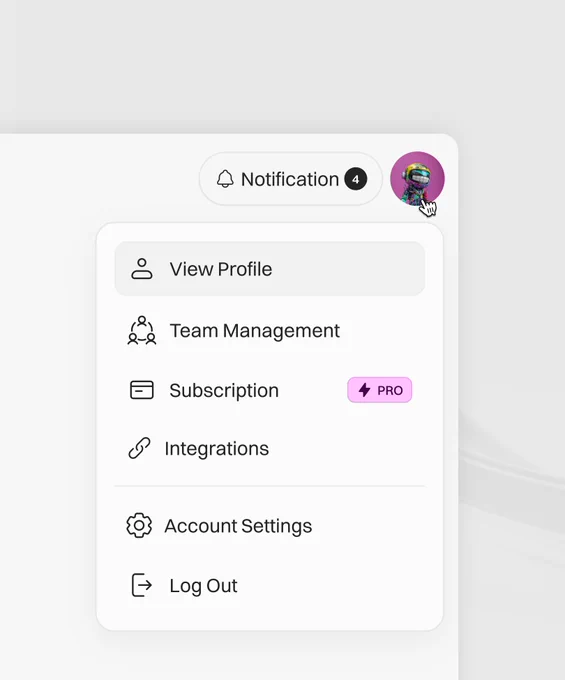Choose Log Out from the menu

coord(270,585)
